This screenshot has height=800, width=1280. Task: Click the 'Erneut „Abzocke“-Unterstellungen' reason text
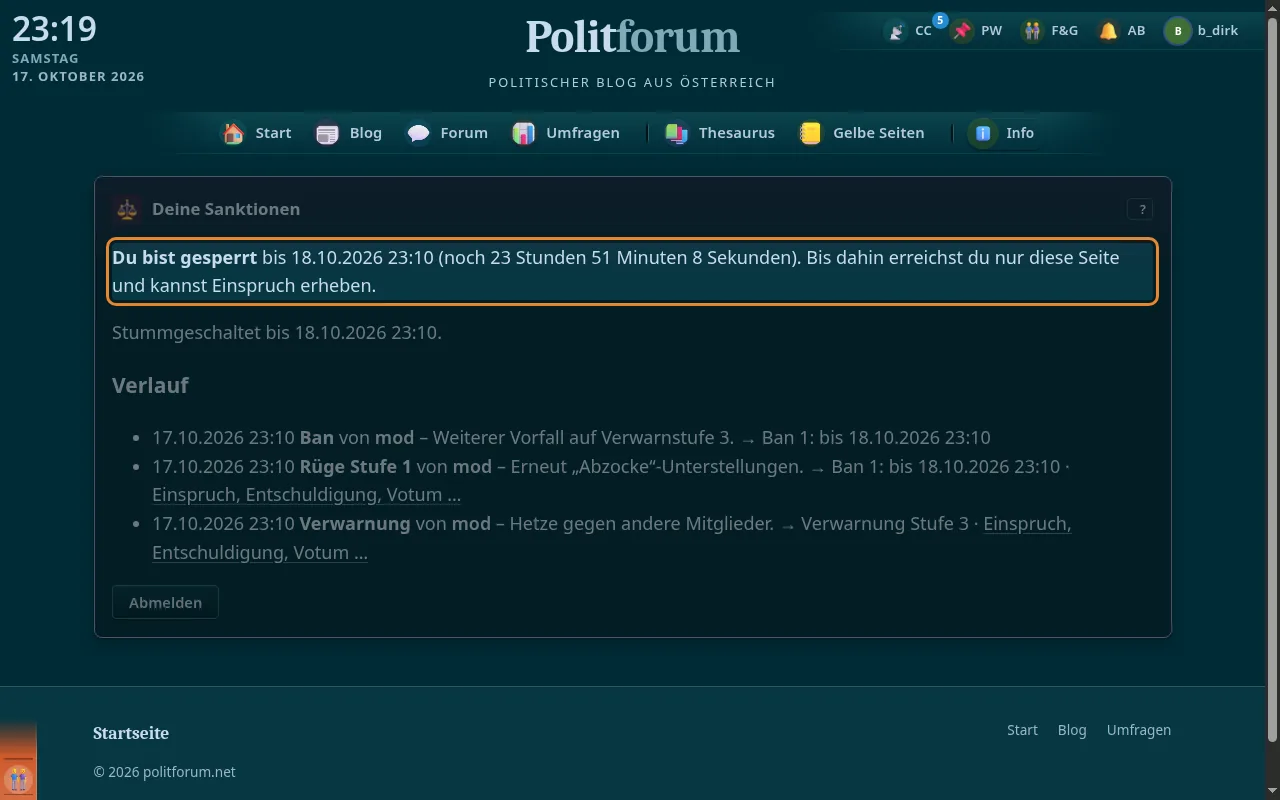(657, 466)
